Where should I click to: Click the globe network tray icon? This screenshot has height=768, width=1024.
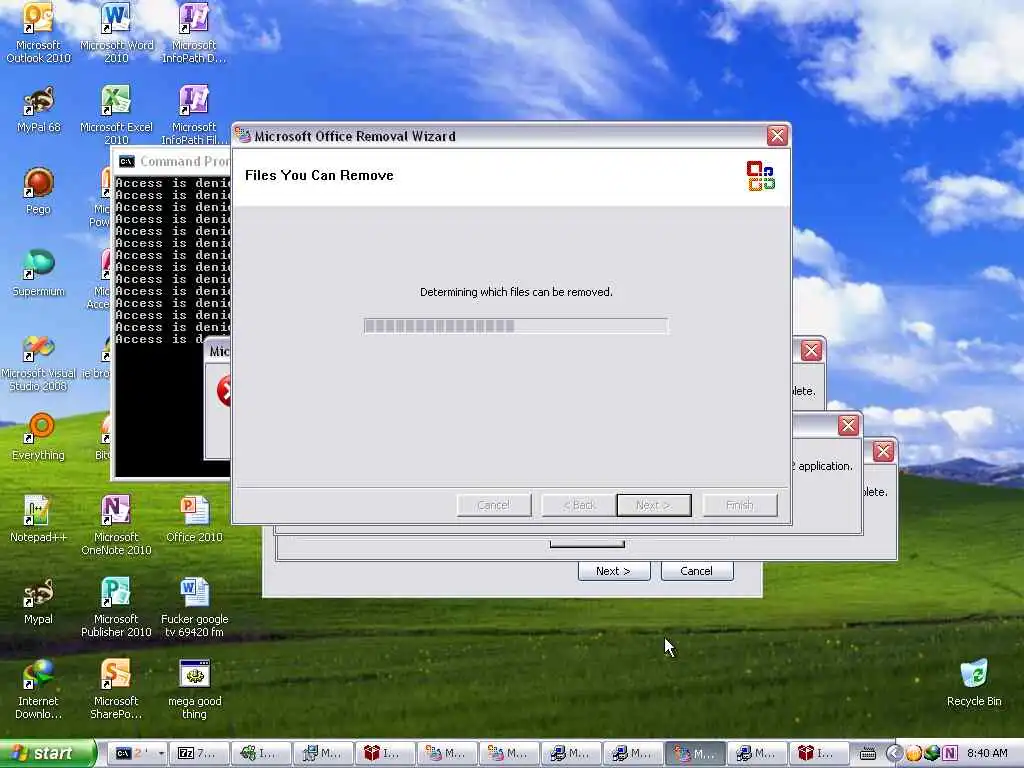tap(932, 753)
